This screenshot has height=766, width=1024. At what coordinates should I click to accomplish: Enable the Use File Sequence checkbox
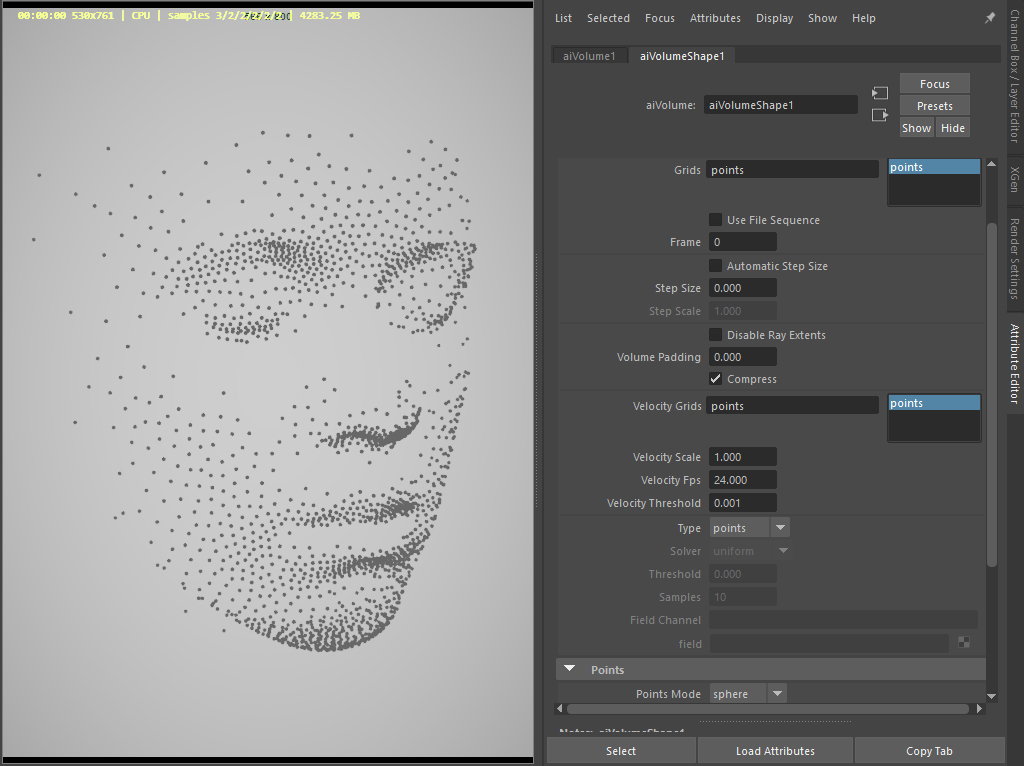click(x=716, y=220)
